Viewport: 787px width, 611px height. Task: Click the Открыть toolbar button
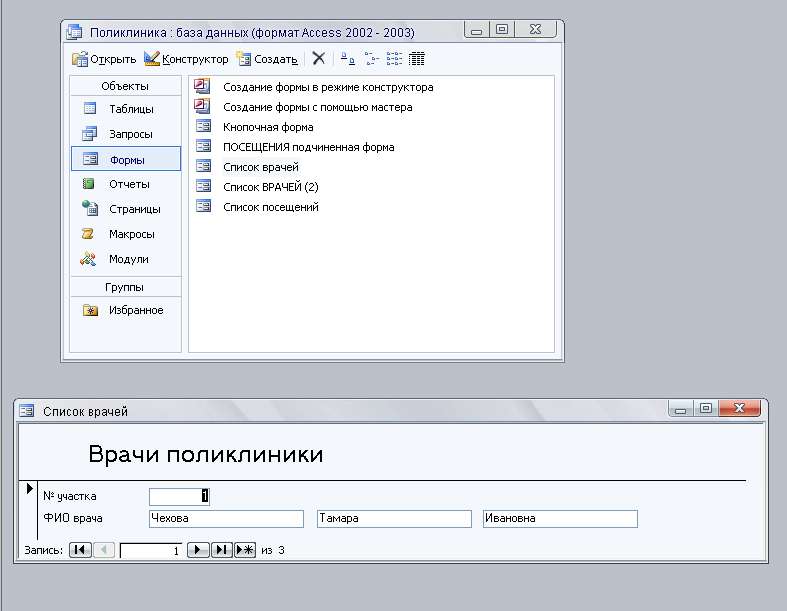tap(104, 59)
